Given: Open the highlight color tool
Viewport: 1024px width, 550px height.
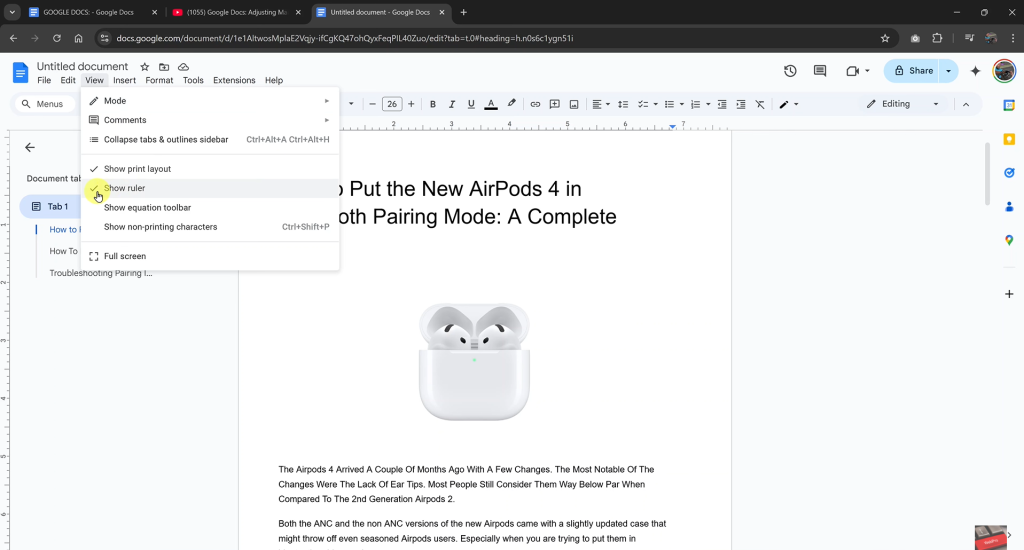Looking at the screenshot, I should [511, 104].
